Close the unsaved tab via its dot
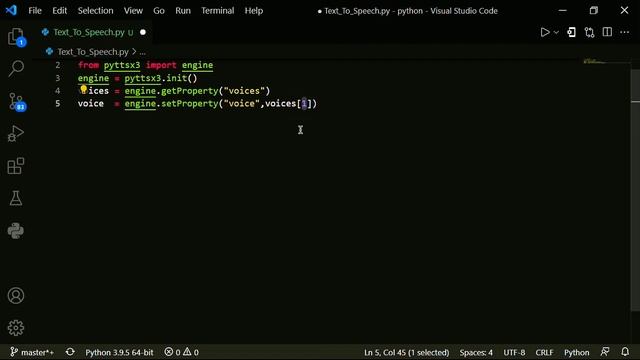640x360 pixels. point(142,32)
